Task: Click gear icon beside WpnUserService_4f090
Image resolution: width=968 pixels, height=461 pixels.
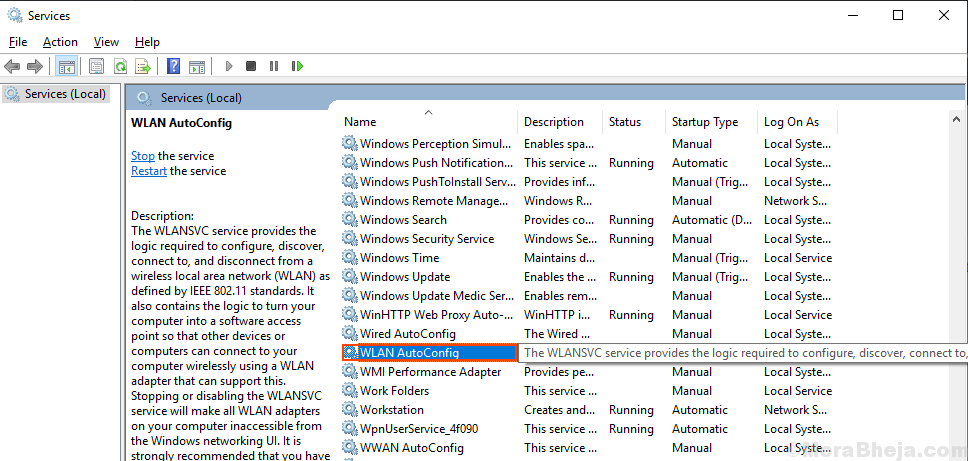Action: click(350, 429)
